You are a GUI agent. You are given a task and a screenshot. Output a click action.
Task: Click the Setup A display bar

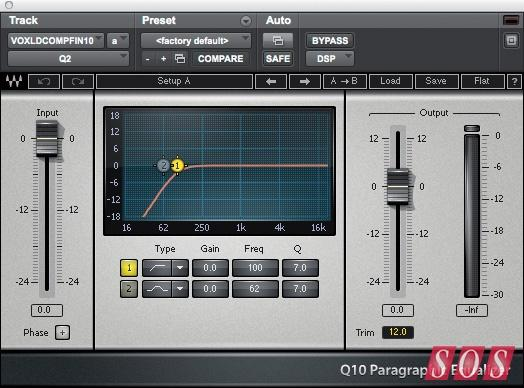[x=174, y=82]
